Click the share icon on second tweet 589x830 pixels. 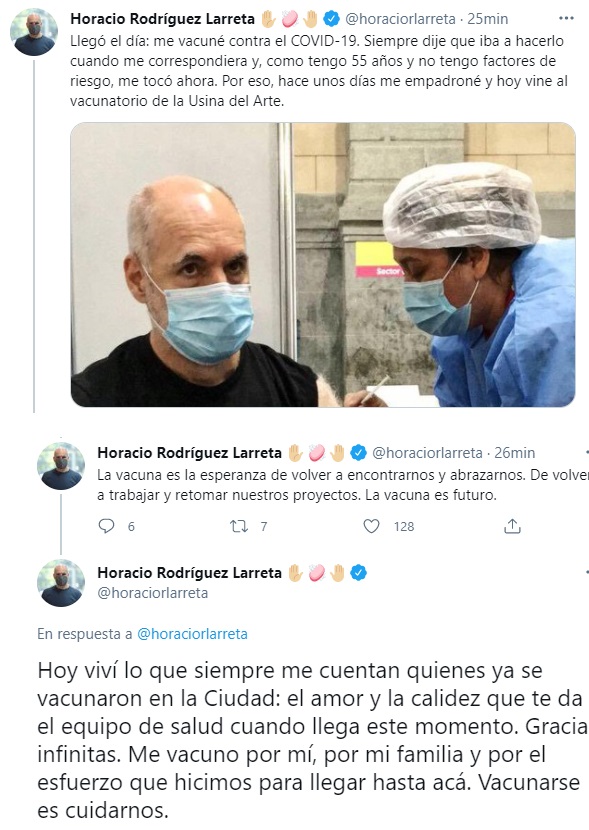coord(512,526)
